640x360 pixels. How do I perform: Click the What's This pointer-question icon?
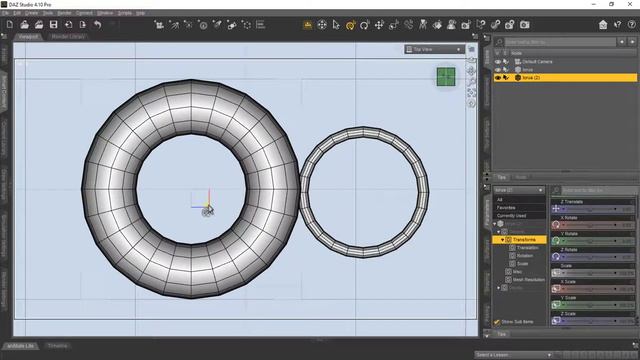pyautogui.click(x=617, y=25)
